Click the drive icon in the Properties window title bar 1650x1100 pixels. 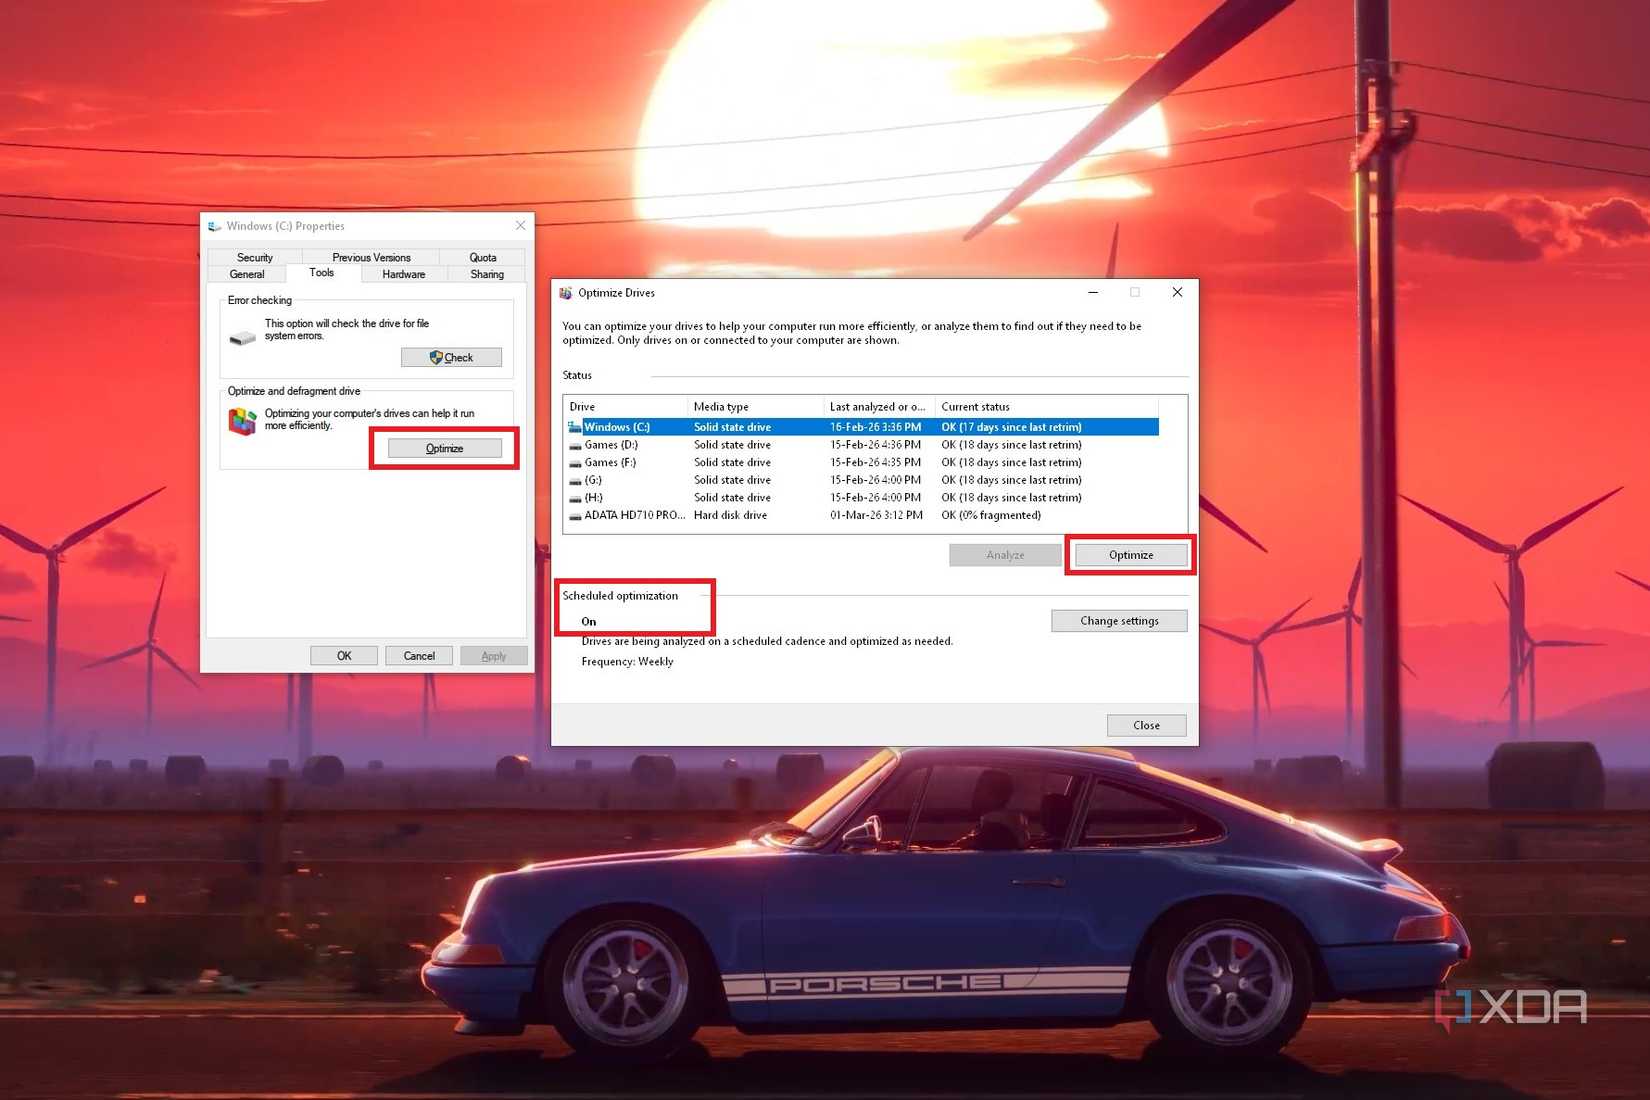[216, 225]
